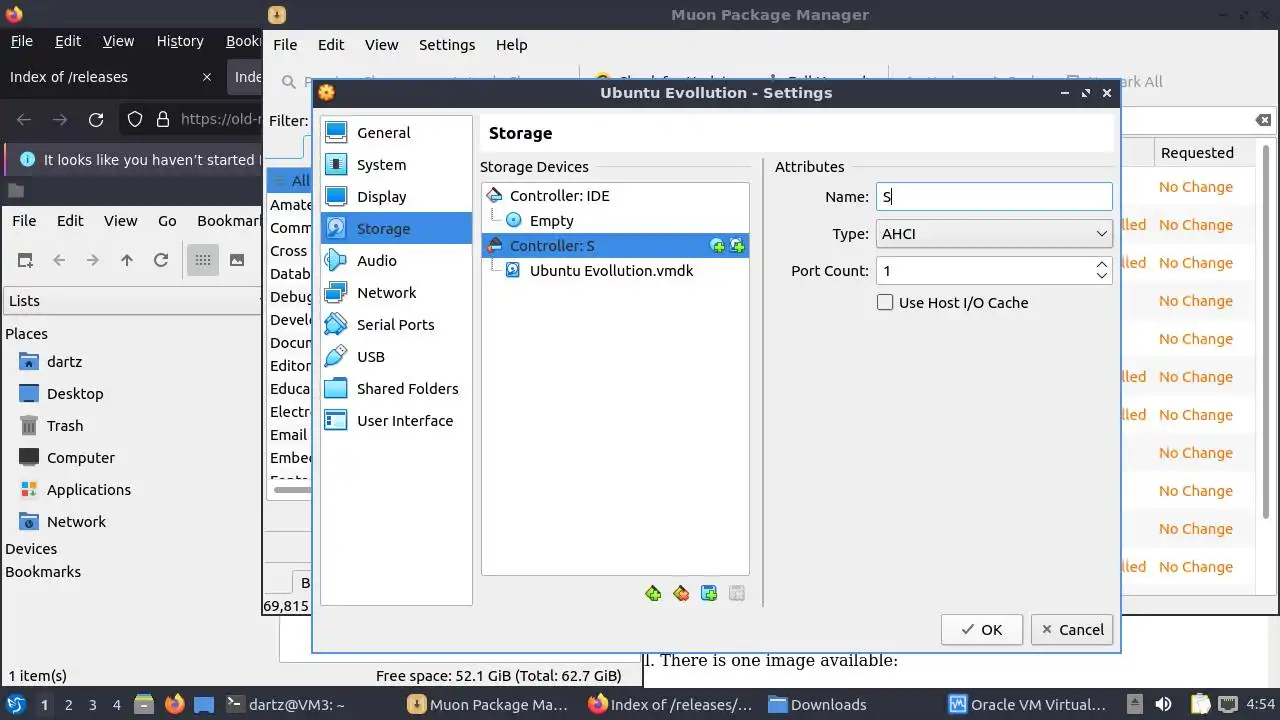Viewport: 1280px width, 720px height.
Task: Open the controller Type dropdown
Action: (x=994, y=234)
